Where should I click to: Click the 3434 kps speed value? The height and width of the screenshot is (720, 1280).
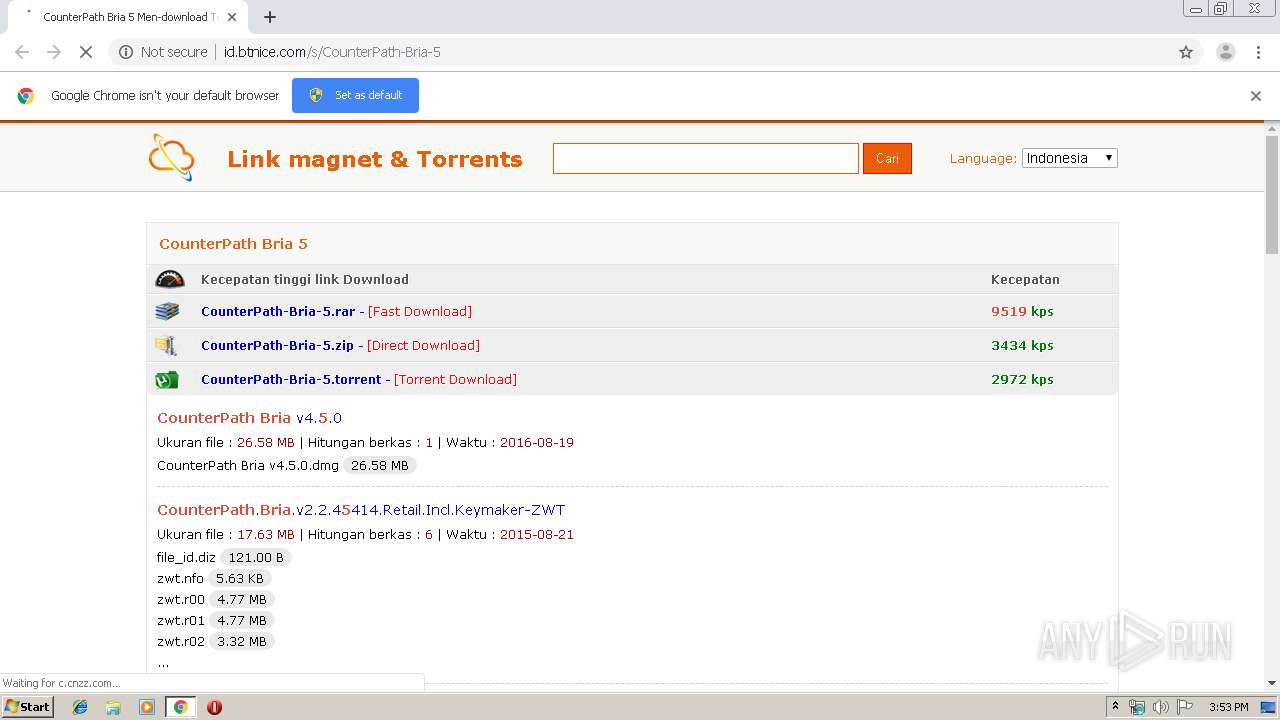tap(1022, 345)
